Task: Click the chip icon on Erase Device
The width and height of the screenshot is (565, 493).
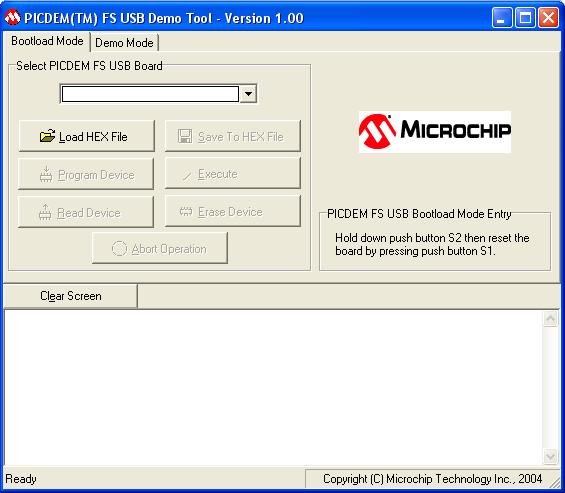Action: pyautogui.click(x=186, y=211)
